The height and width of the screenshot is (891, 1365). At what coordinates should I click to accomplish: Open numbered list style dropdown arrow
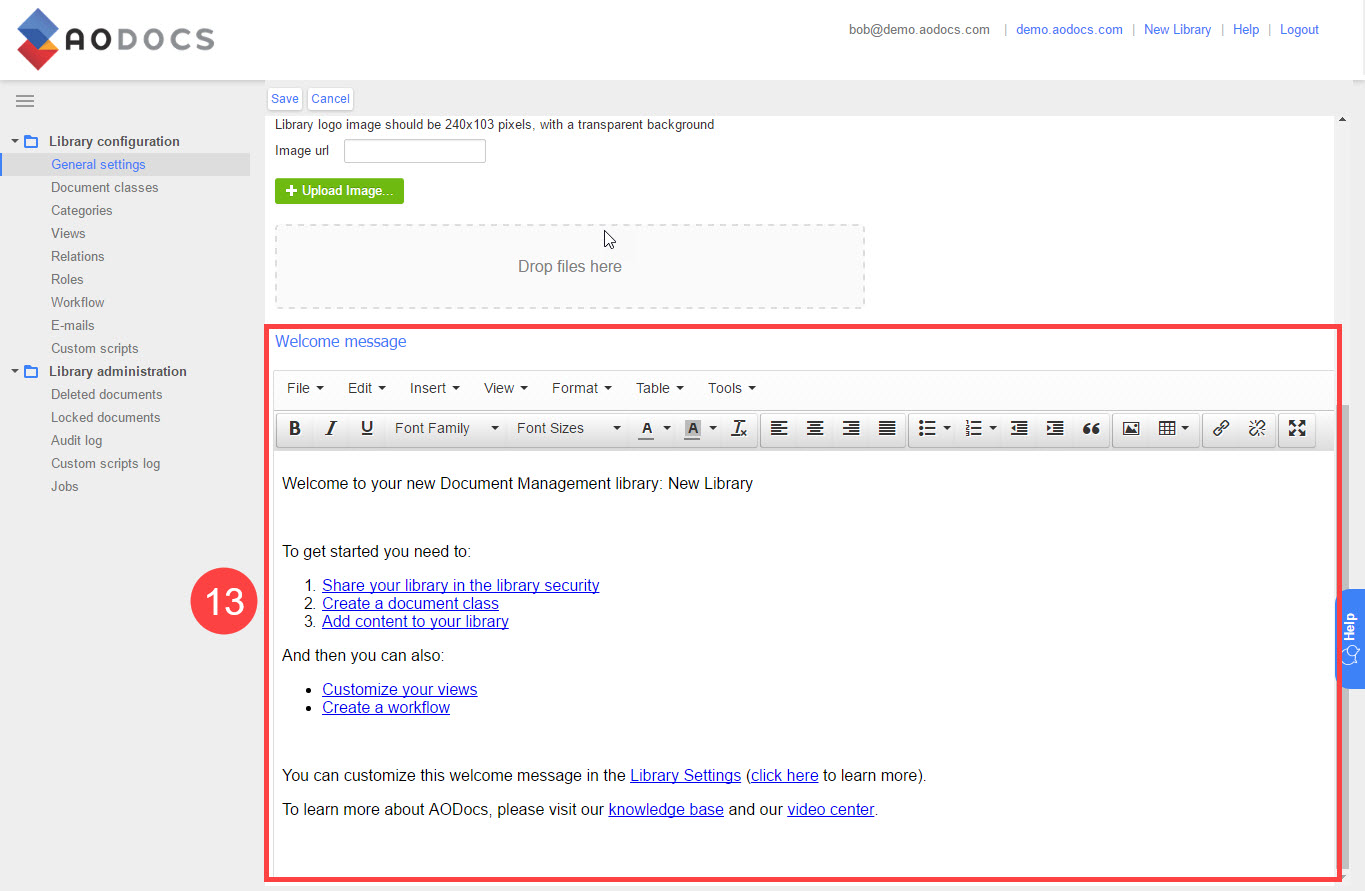(993, 428)
